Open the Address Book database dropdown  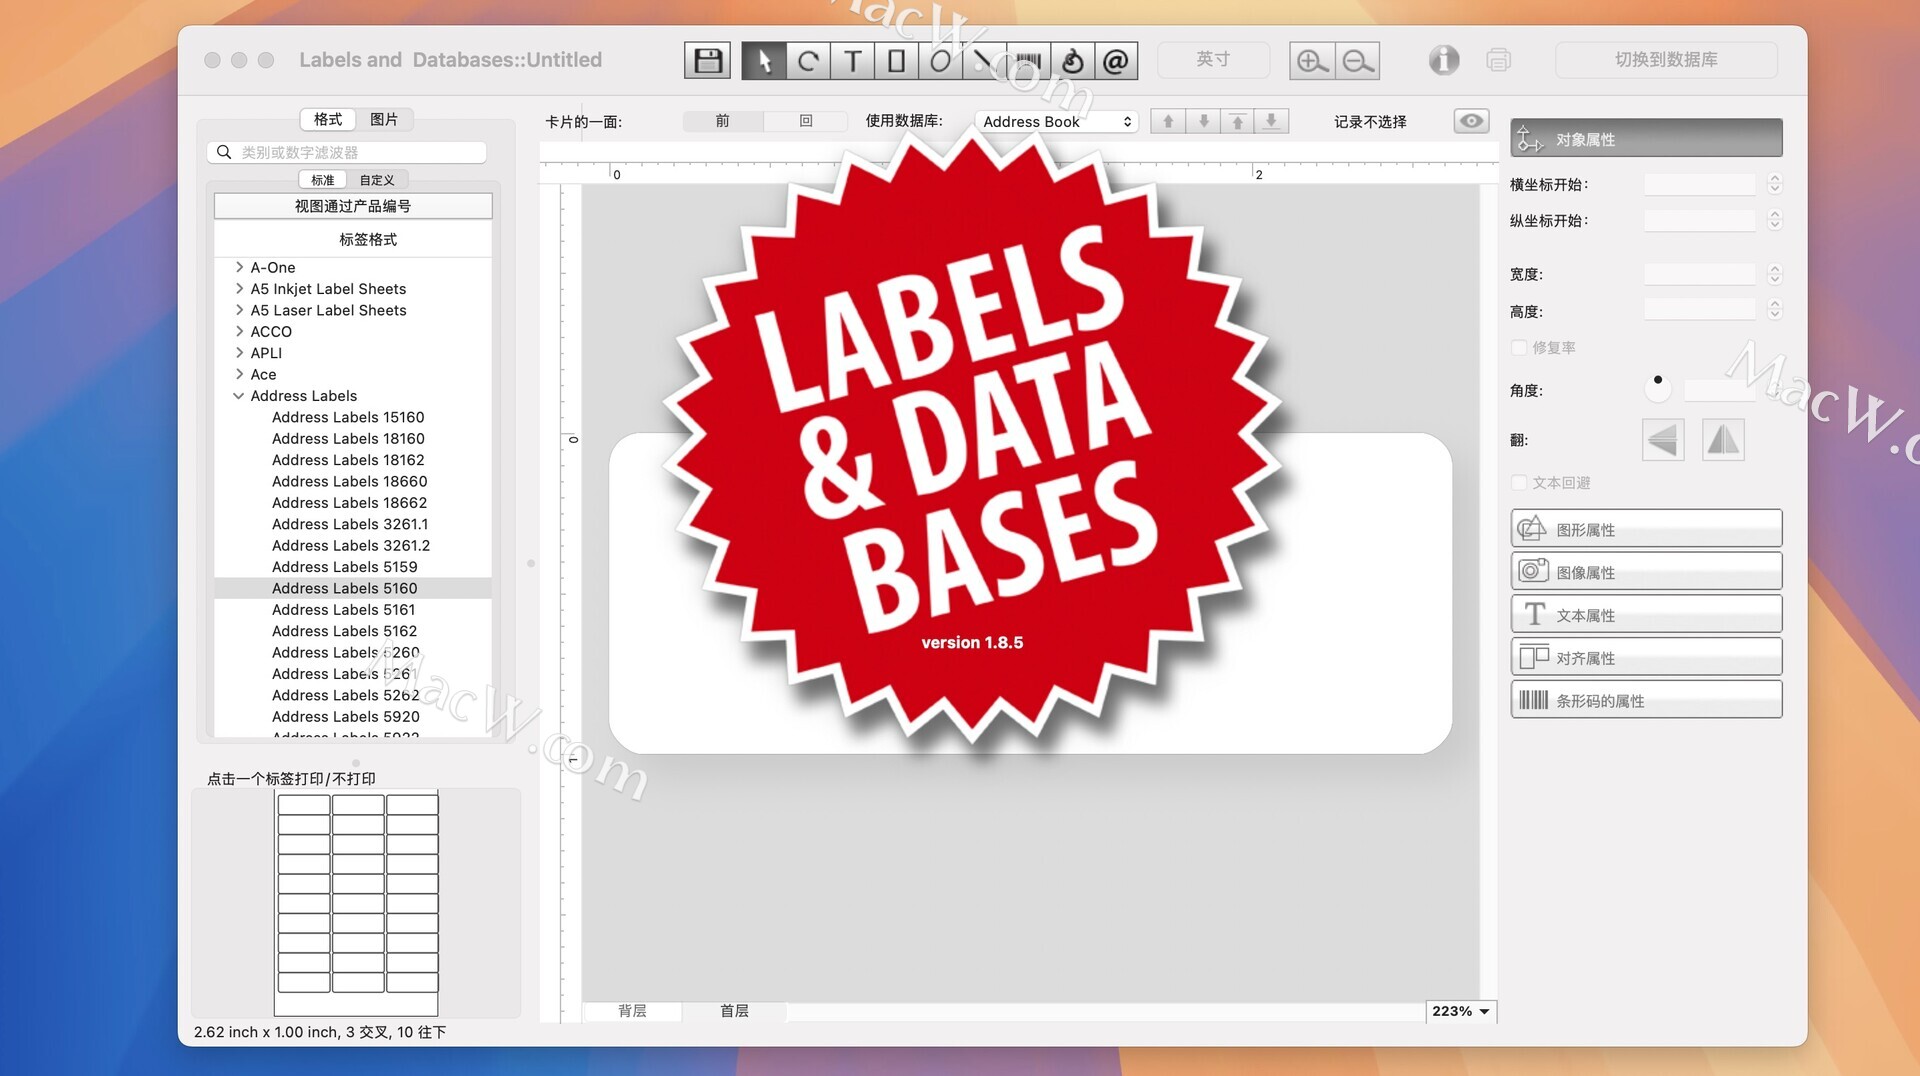(1057, 121)
